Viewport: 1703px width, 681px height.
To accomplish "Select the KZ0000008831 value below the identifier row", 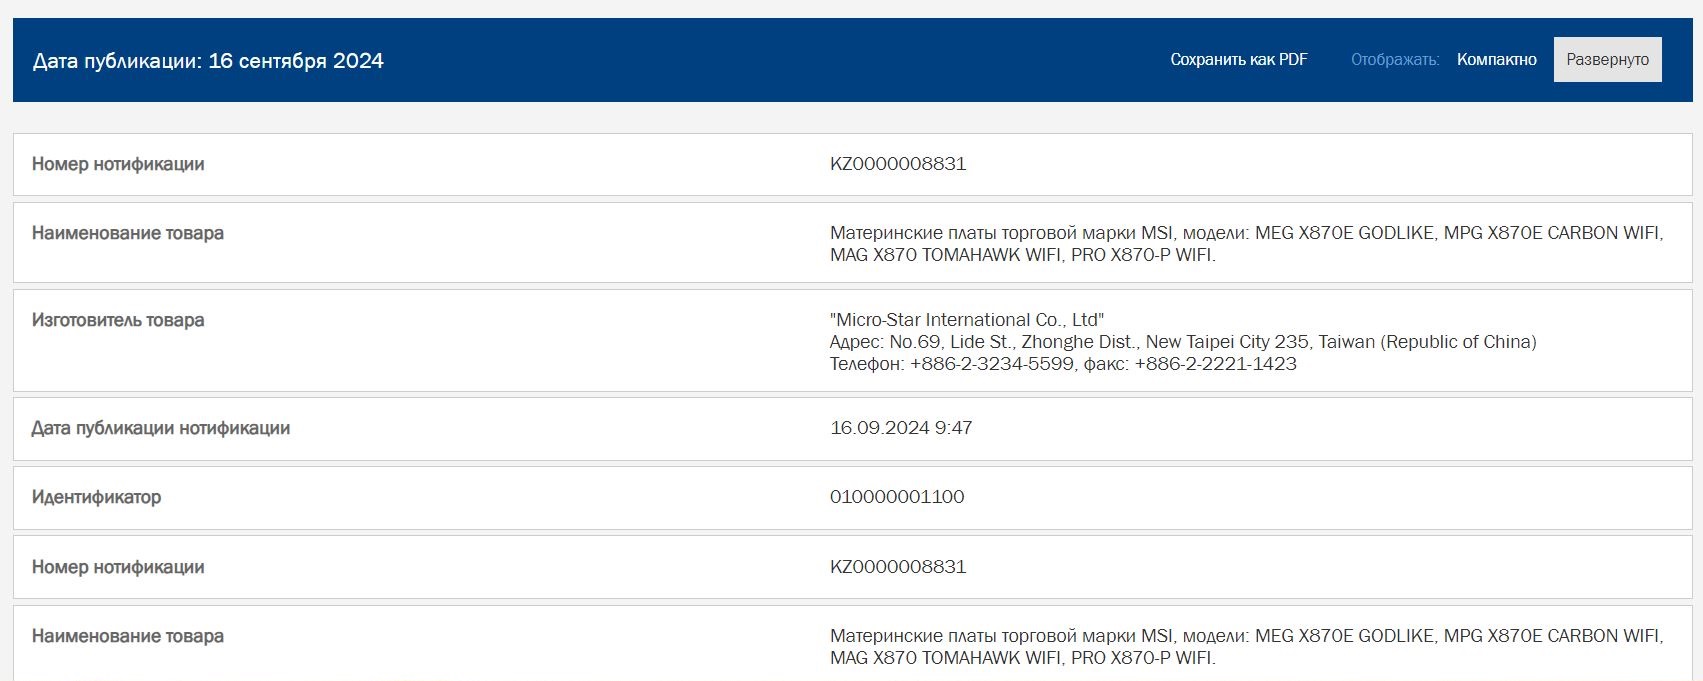I will point(897,567).
